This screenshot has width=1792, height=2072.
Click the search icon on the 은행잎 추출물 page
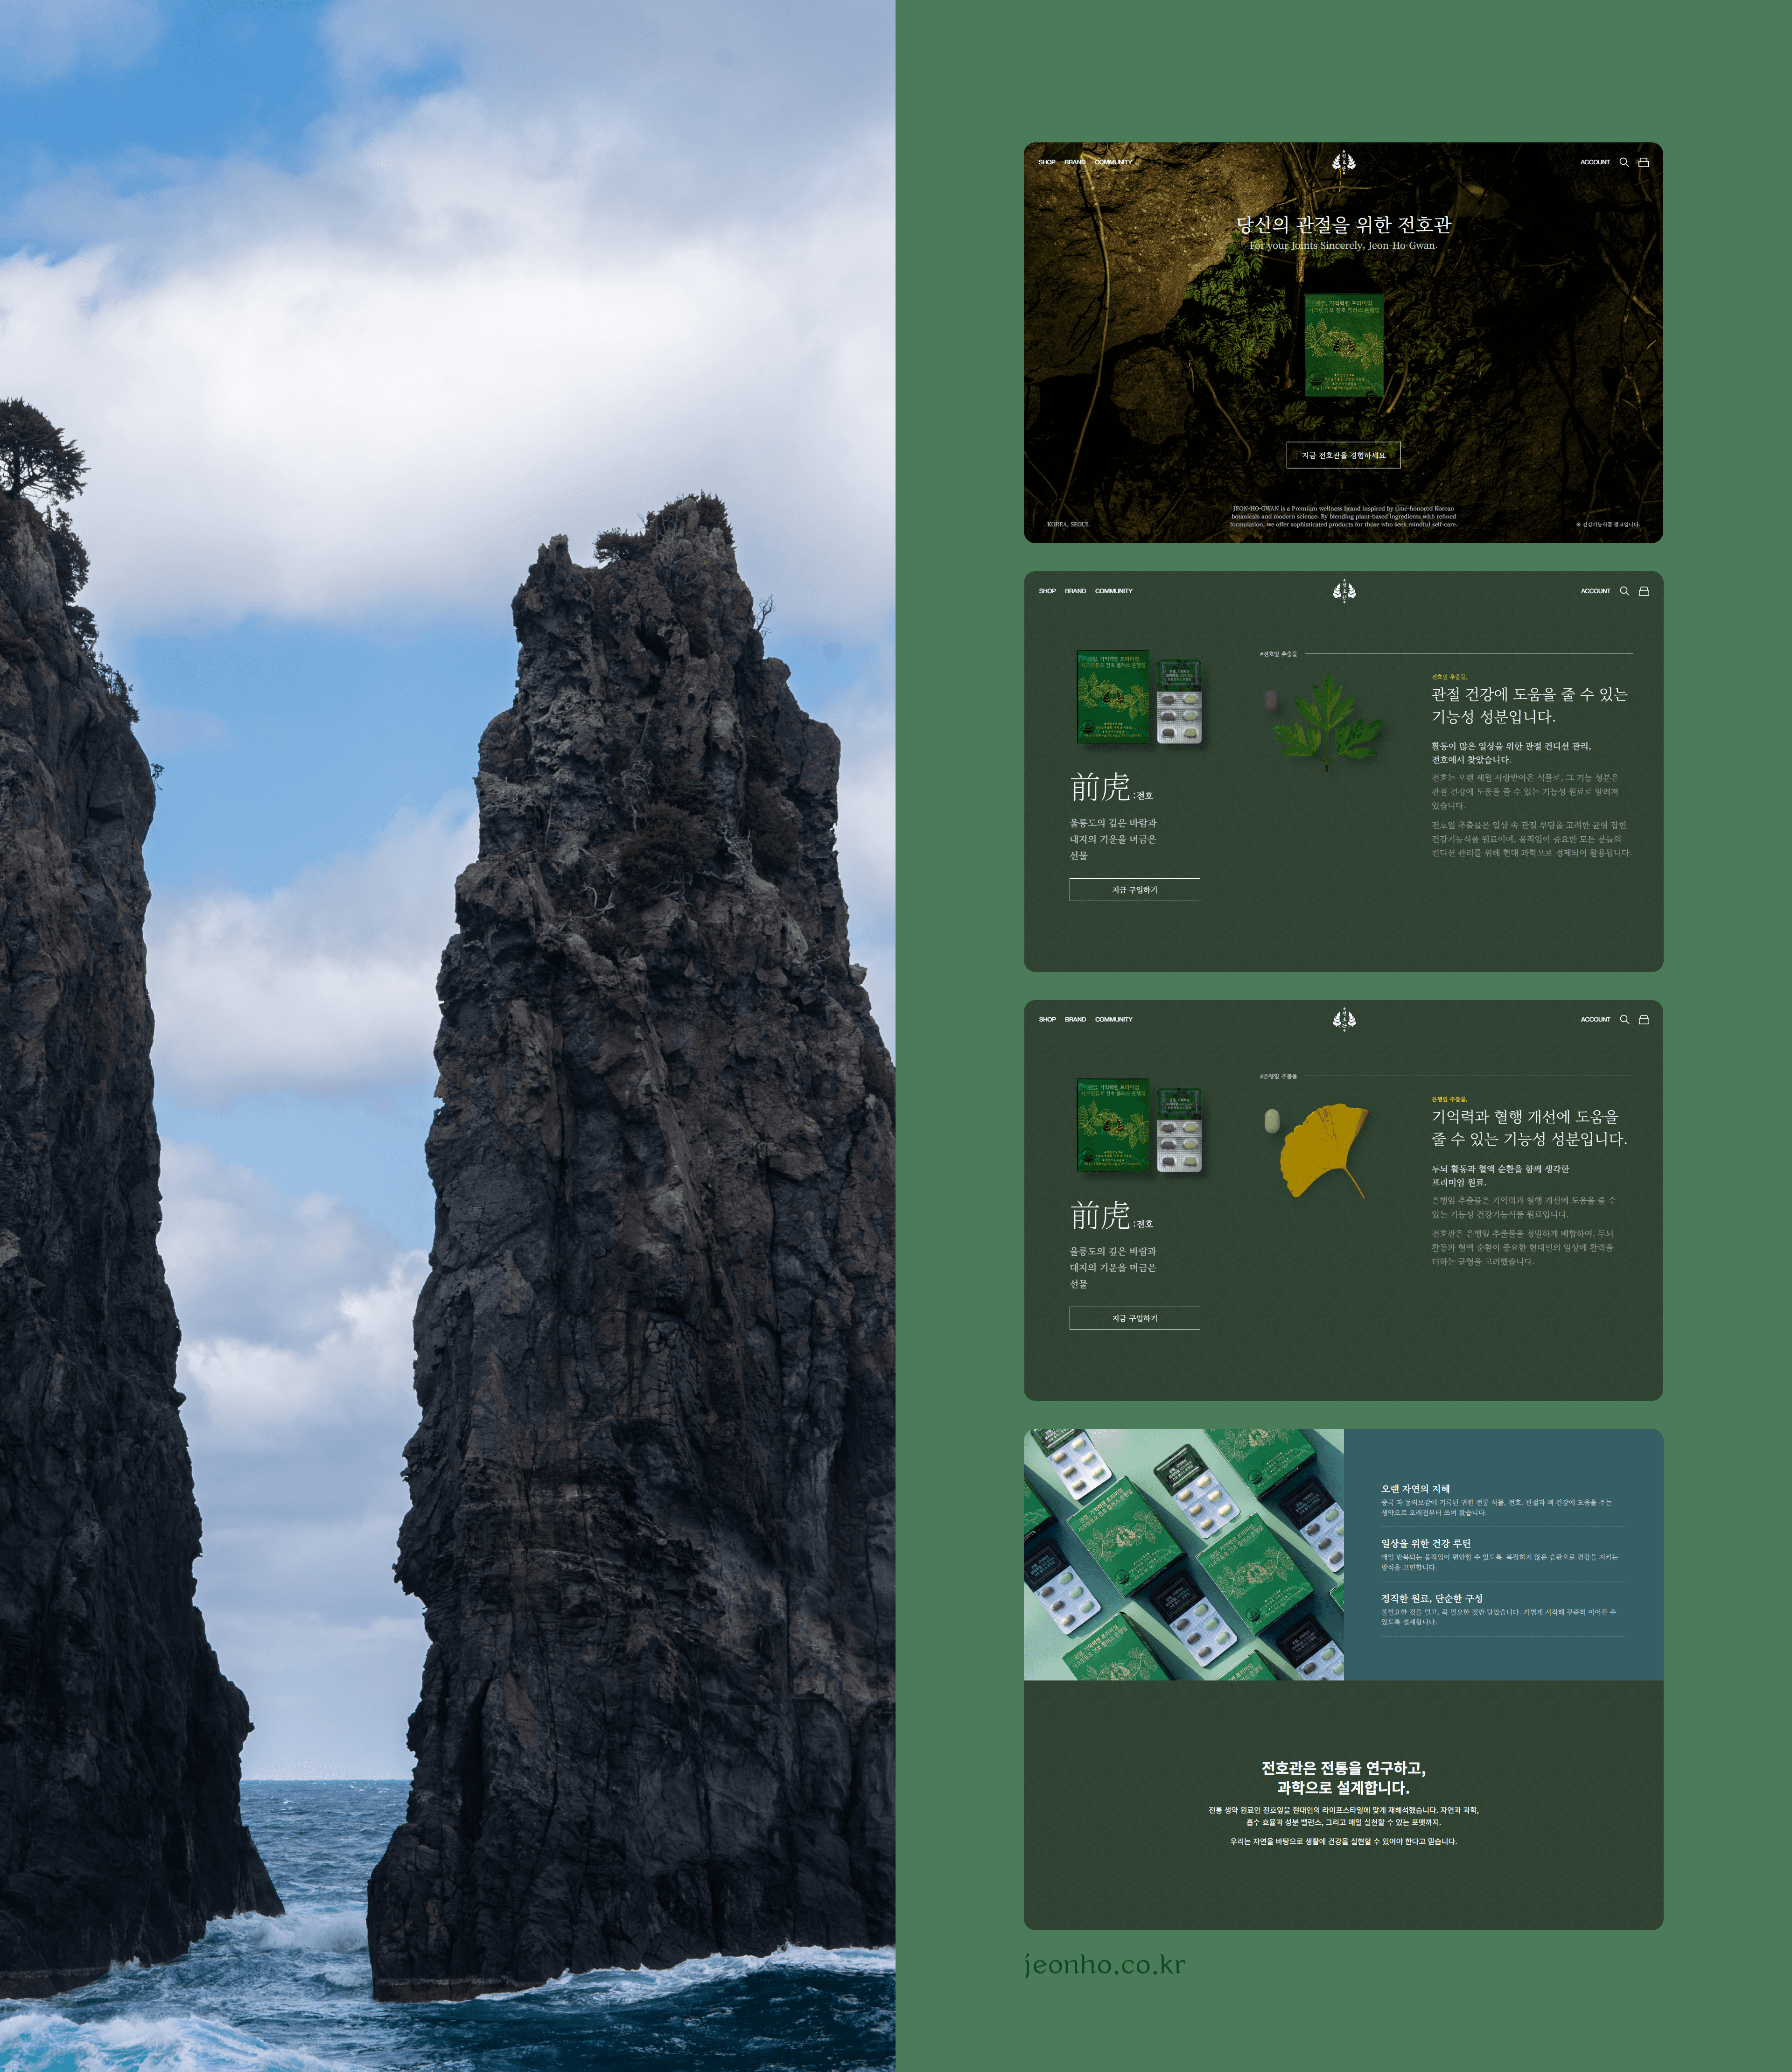pyautogui.click(x=1624, y=1019)
